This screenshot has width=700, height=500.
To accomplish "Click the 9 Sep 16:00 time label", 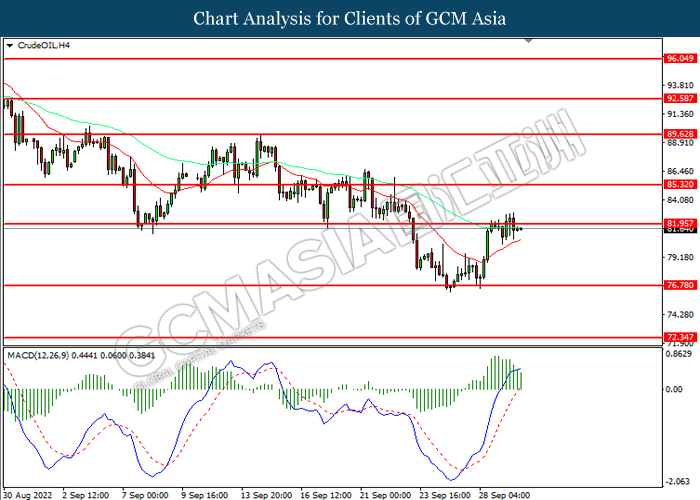I will pyautogui.click(x=204, y=495).
